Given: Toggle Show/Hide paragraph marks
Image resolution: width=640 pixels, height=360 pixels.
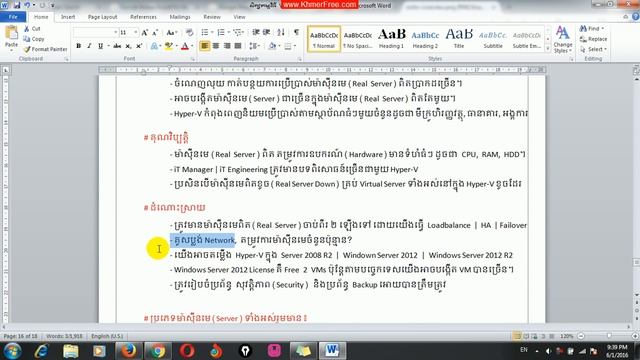Looking at the screenshot, I should [296, 32].
